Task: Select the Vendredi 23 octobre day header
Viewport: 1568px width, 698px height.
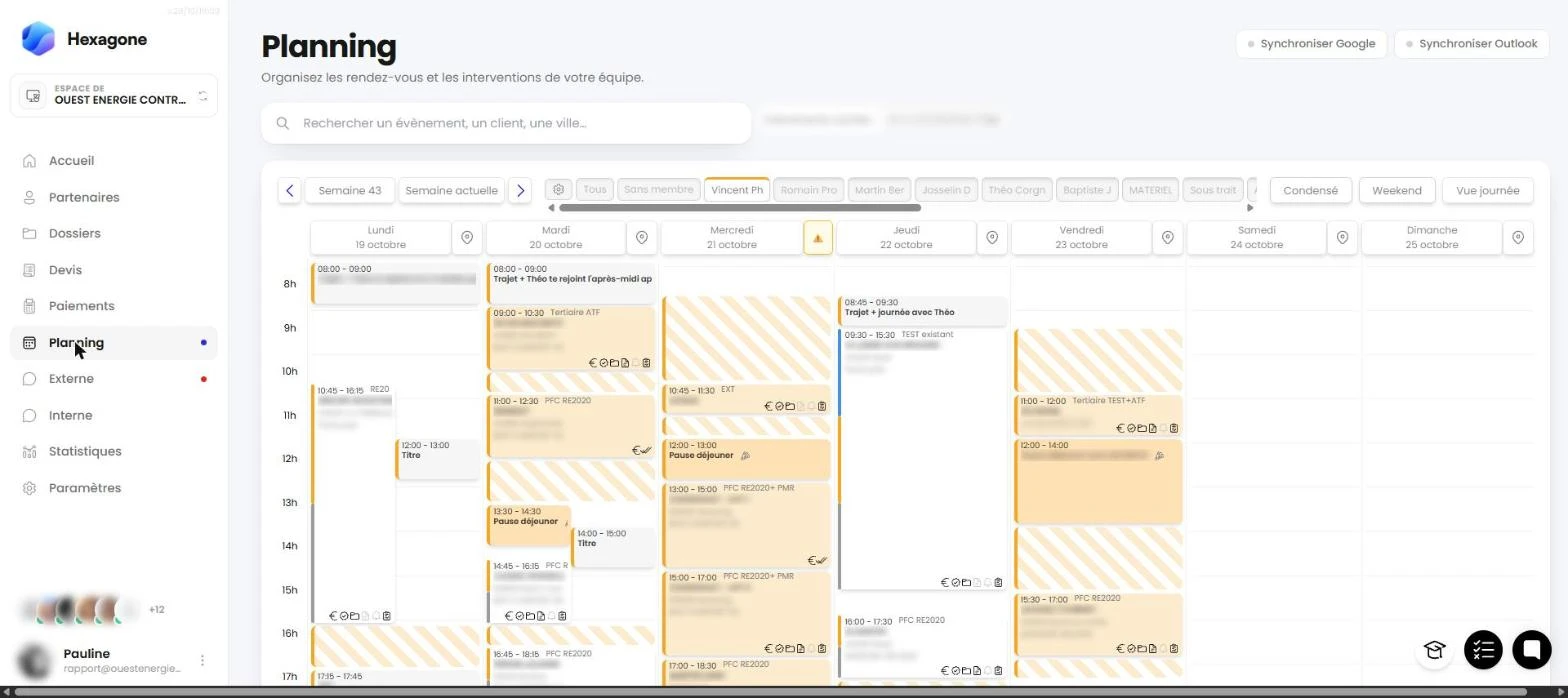Action: click(x=1081, y=238)
